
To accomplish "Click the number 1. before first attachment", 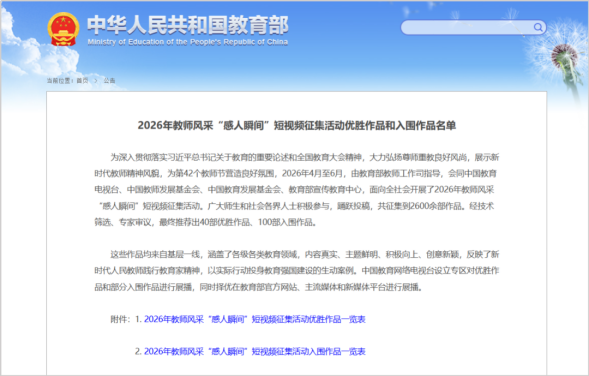I will point(138,319).
